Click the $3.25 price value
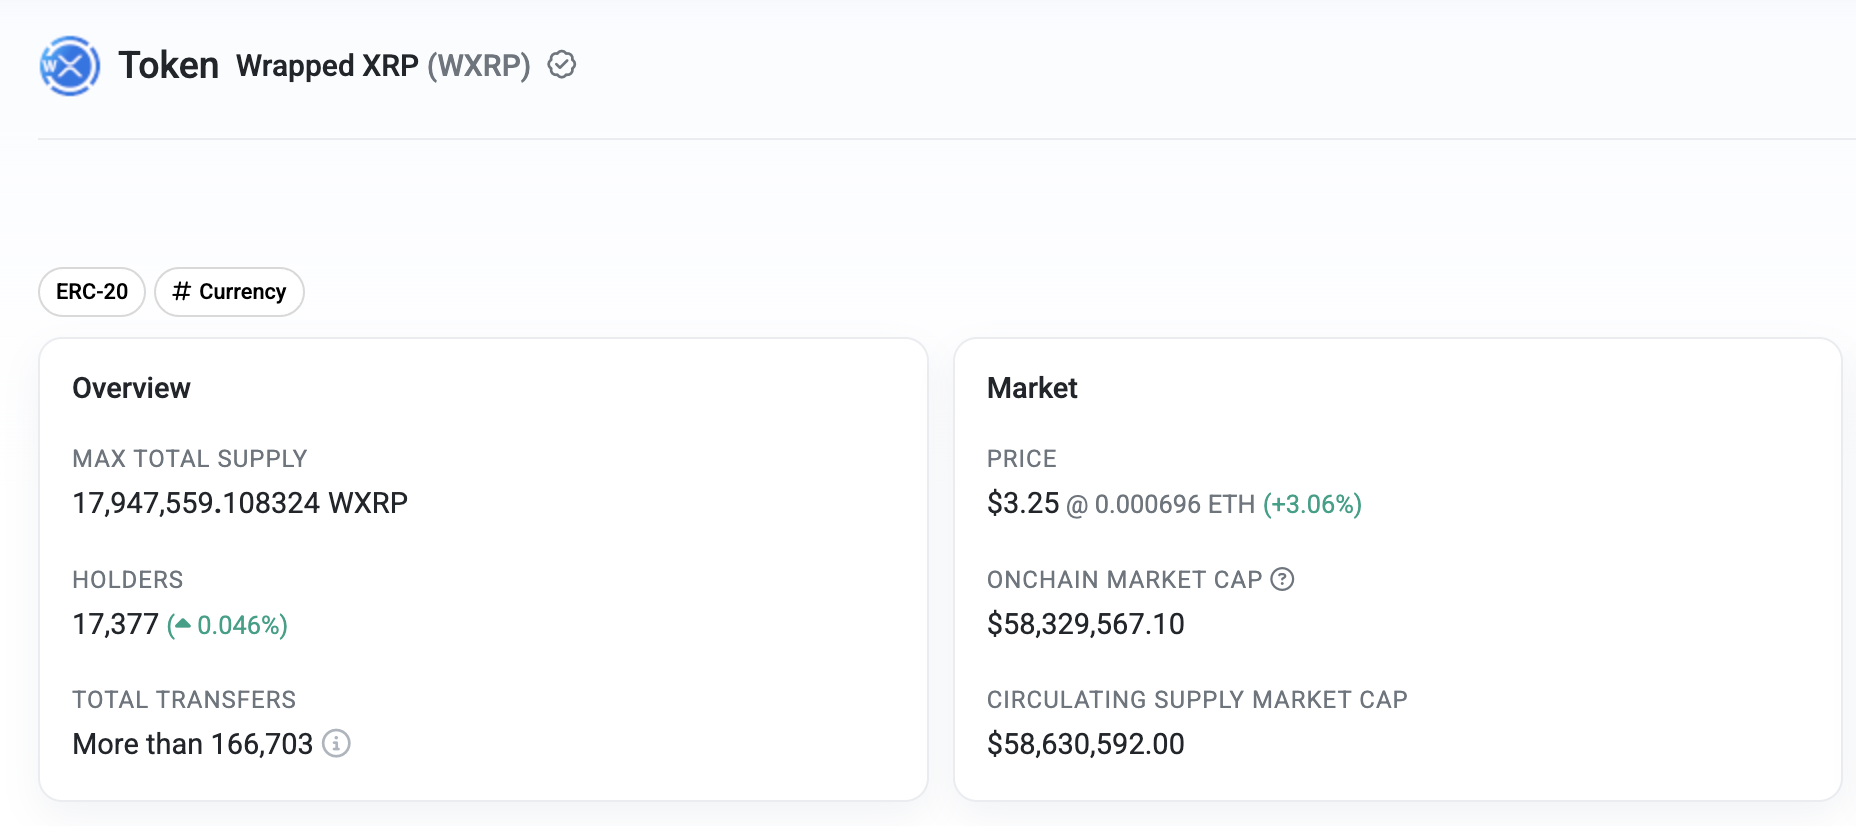 [1022, 503]
